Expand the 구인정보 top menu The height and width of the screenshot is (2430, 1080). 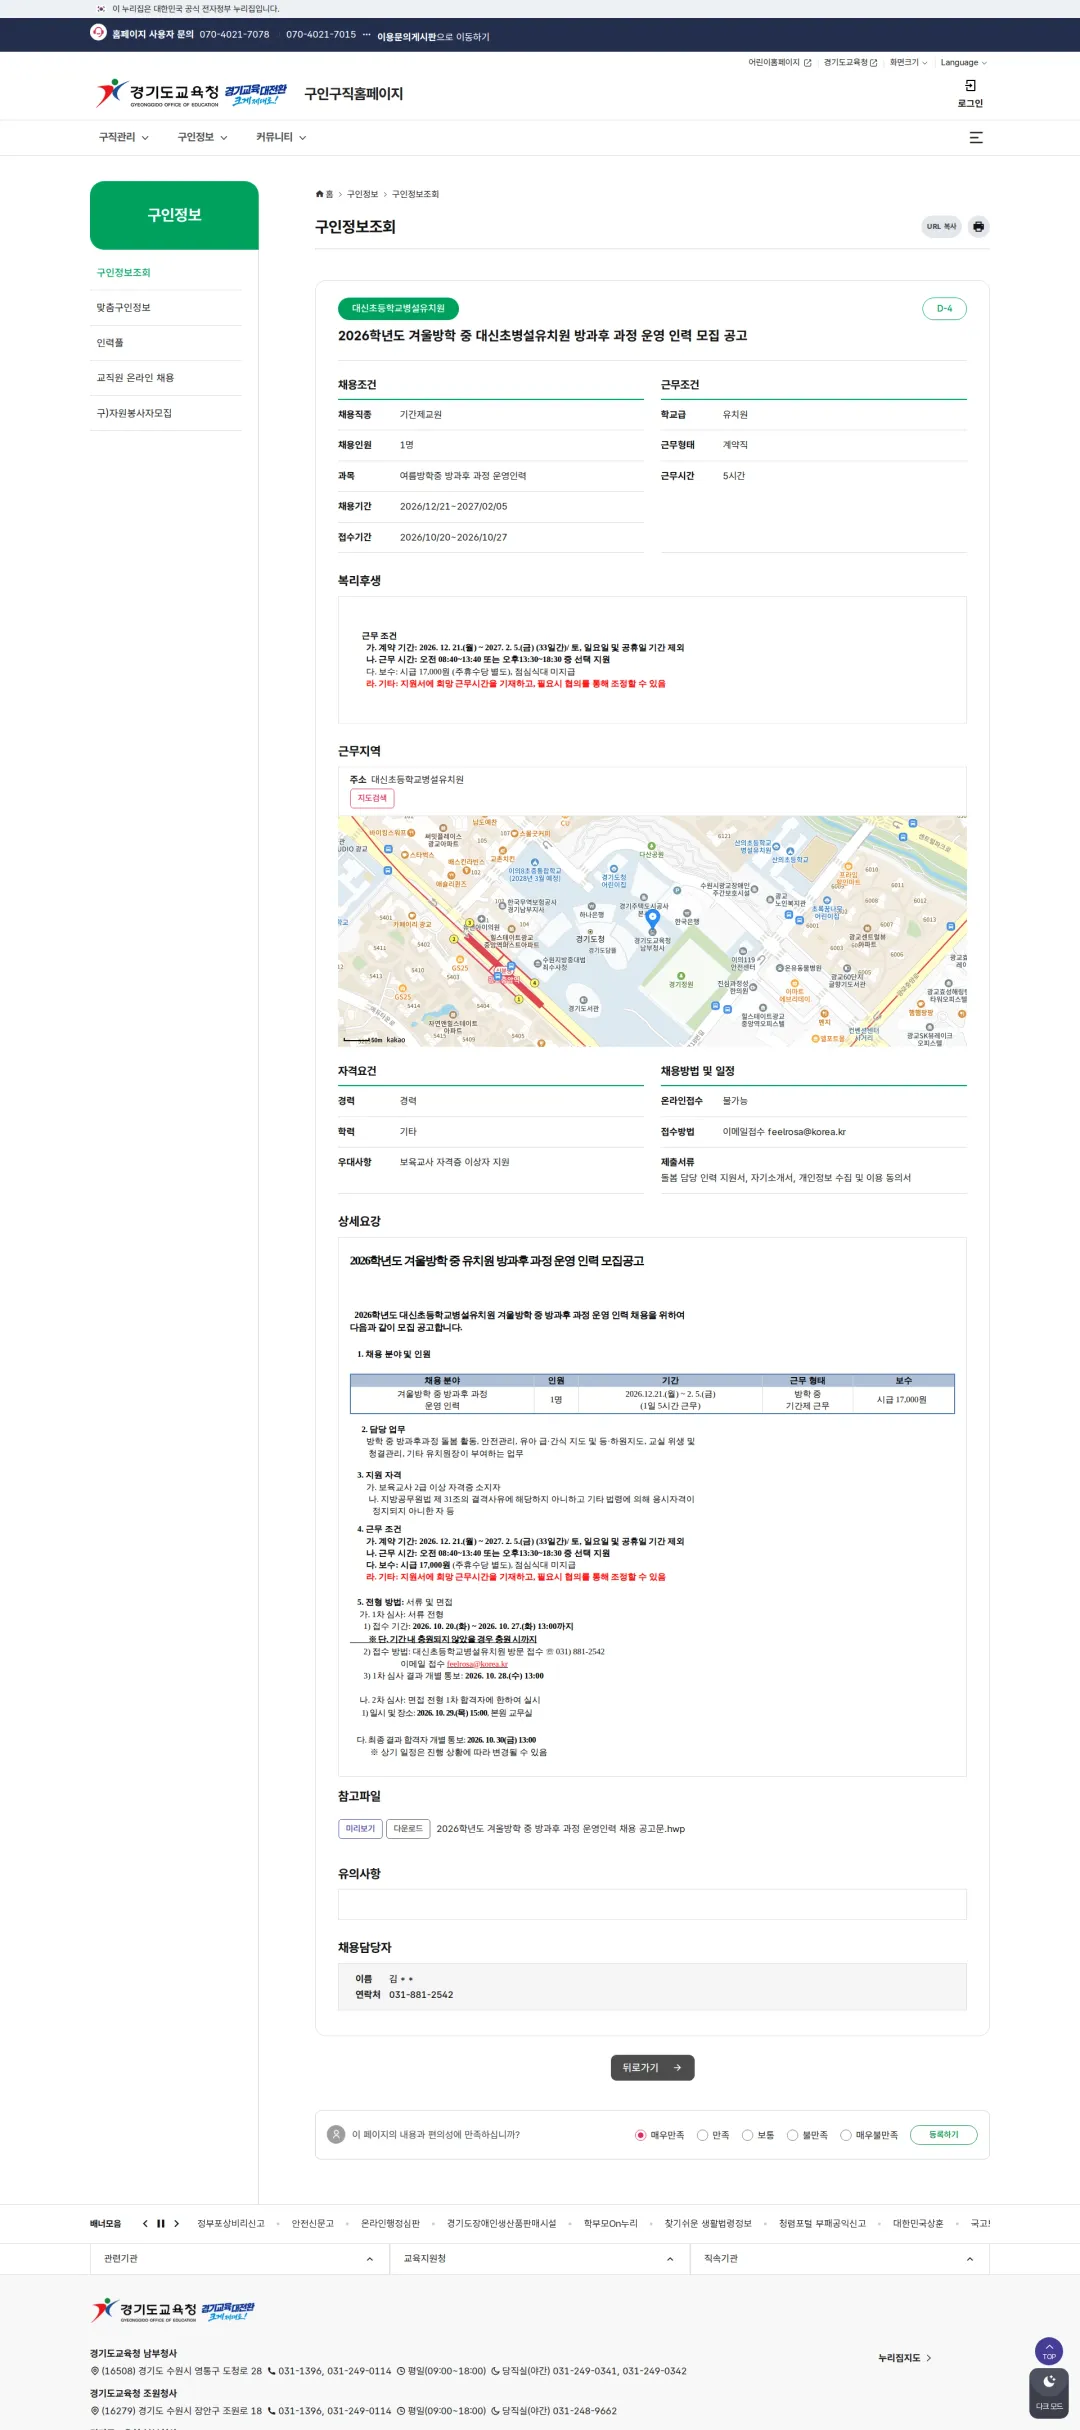[202, 137]
